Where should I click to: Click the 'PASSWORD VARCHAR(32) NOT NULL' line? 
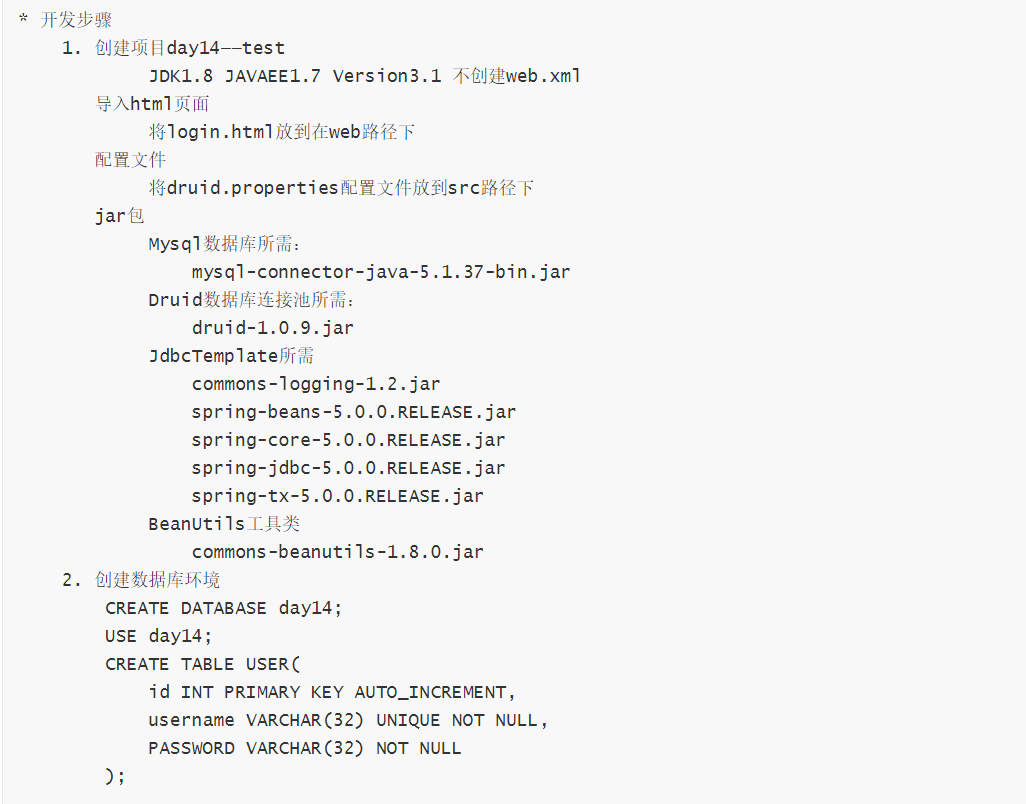tap(305, 748)
